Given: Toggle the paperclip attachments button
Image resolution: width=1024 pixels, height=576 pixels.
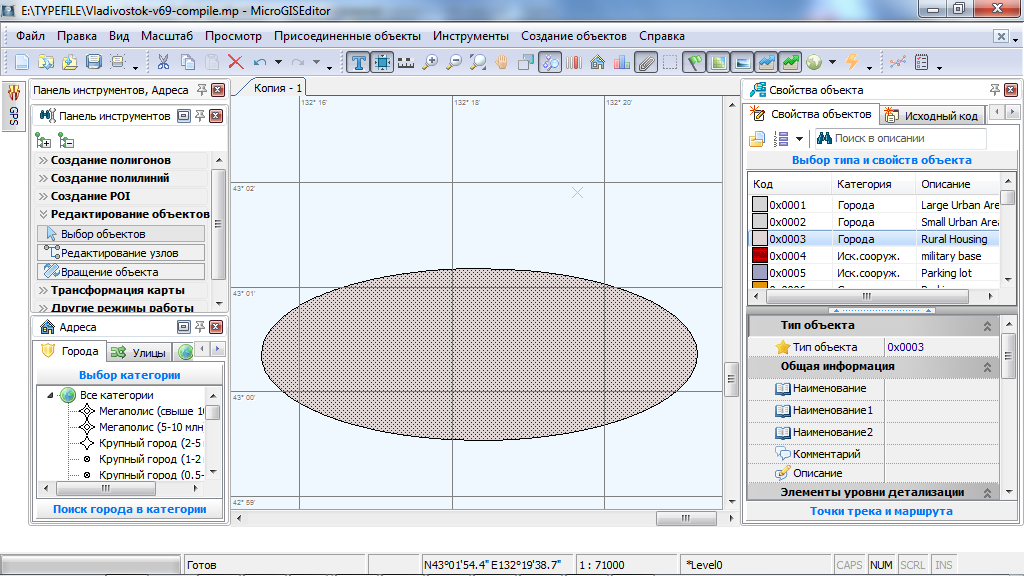Looking at the screenshot, I should tap(646, 62).
